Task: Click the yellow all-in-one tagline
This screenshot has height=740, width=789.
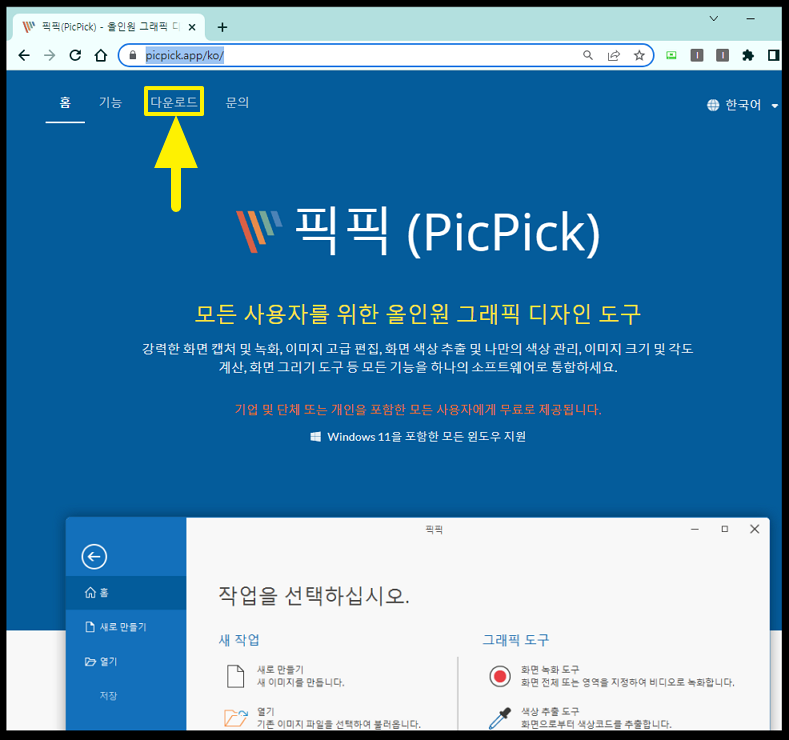Action: tap(418, 314)
